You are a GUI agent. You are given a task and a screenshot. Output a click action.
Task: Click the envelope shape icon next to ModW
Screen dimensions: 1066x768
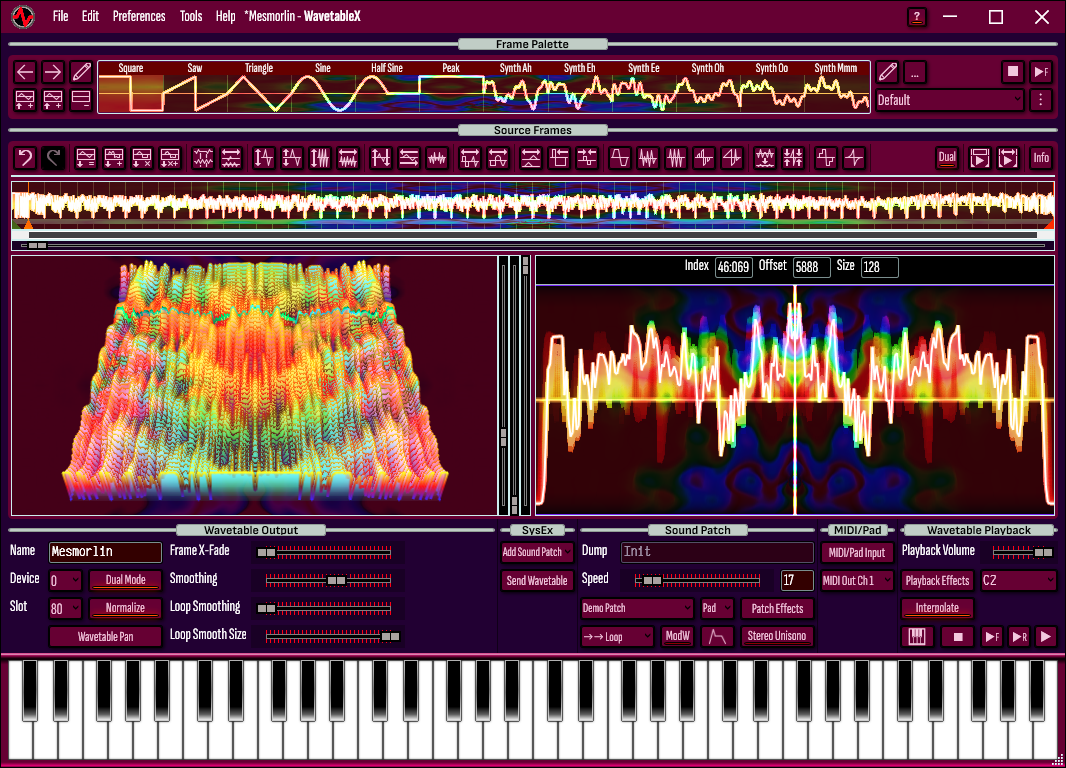click(717, 636)
